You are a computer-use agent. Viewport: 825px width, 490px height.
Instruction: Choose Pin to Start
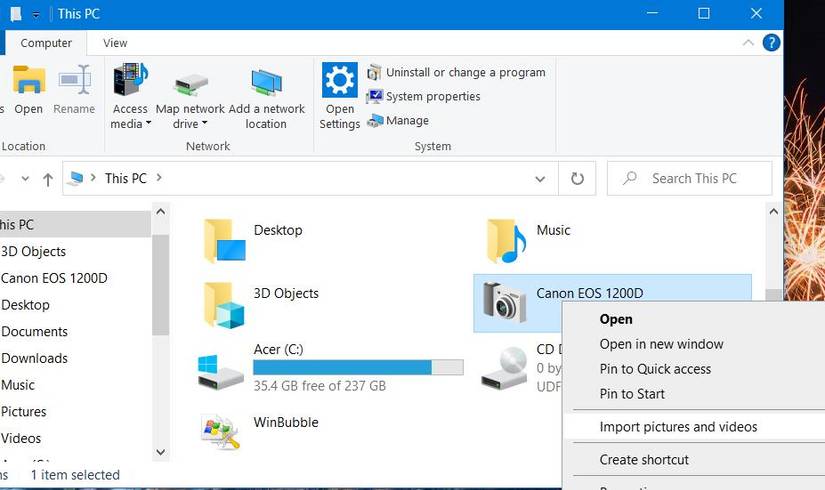click(632, 394)
